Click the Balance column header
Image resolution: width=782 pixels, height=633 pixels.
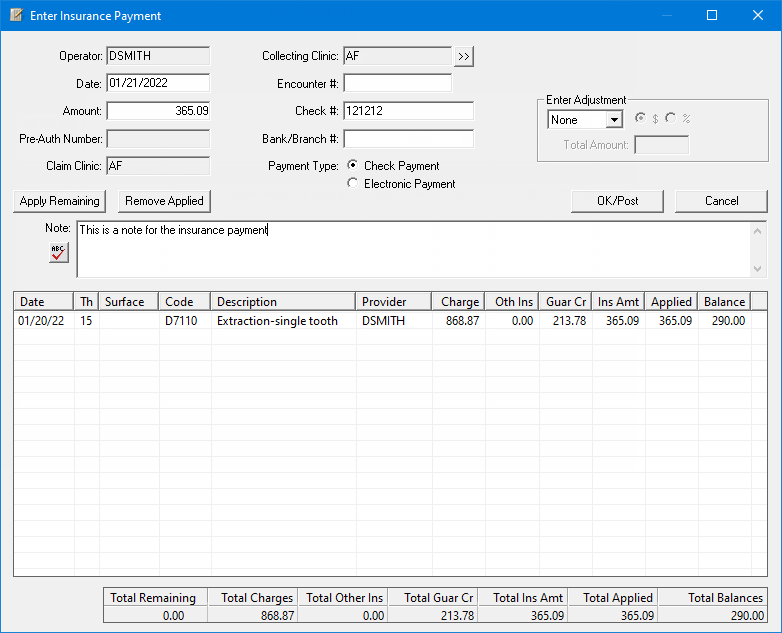click(x=724, y=301)
